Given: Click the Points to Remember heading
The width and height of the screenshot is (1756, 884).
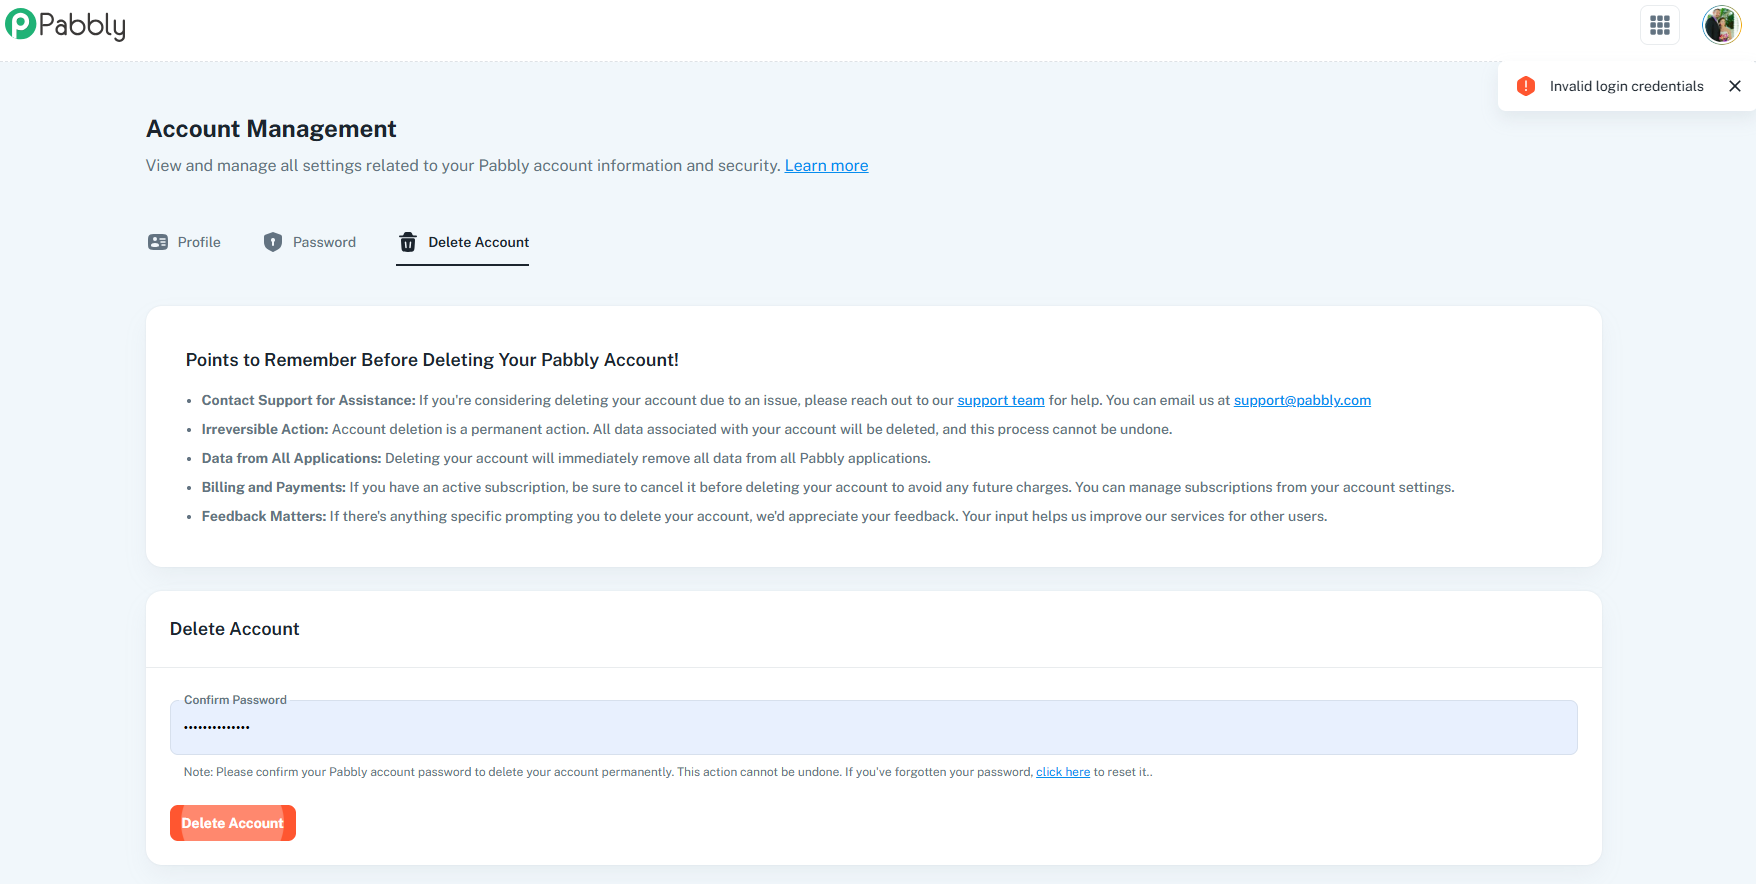Looking at the screenshot, I should coord(432,360).
